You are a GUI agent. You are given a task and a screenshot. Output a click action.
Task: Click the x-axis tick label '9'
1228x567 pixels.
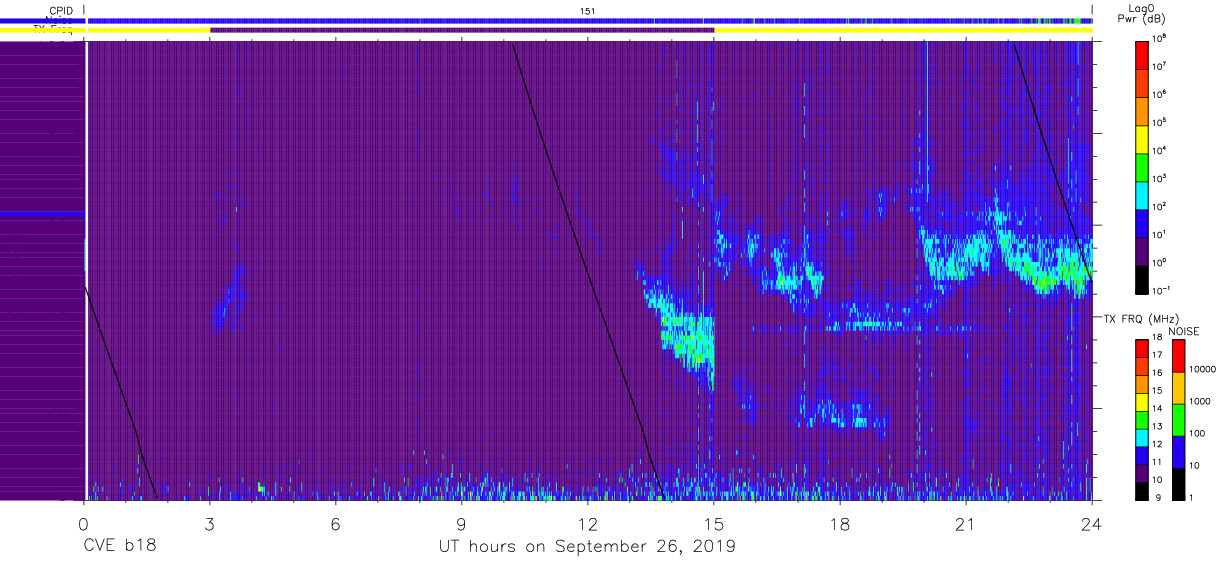point(461,523)
